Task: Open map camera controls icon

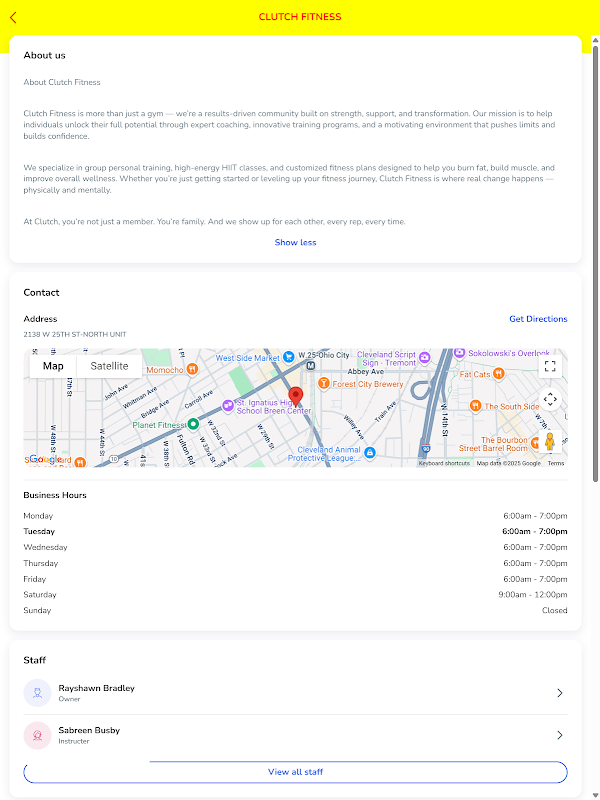Action: coord(550,399)
